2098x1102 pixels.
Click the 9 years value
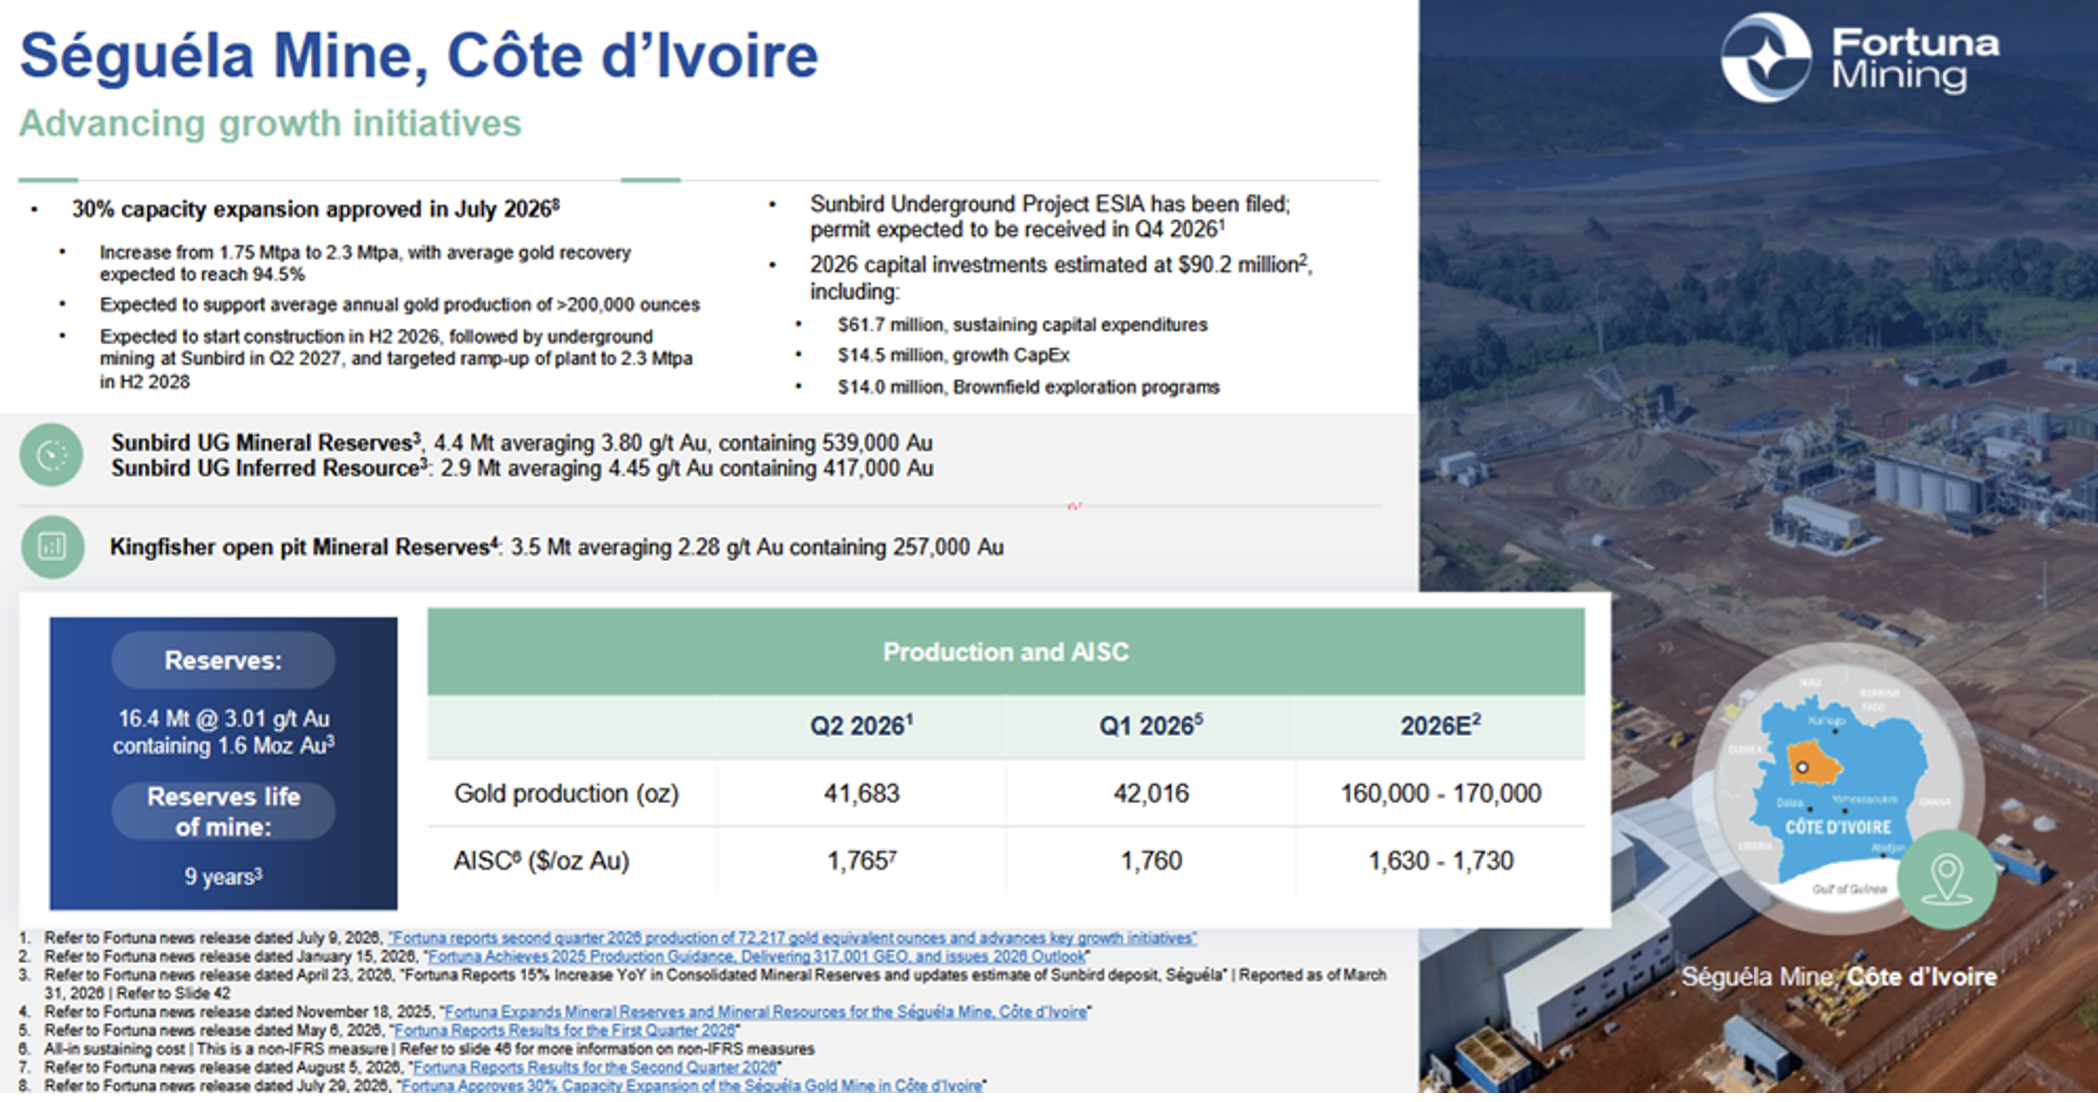[x=223, y=876]
